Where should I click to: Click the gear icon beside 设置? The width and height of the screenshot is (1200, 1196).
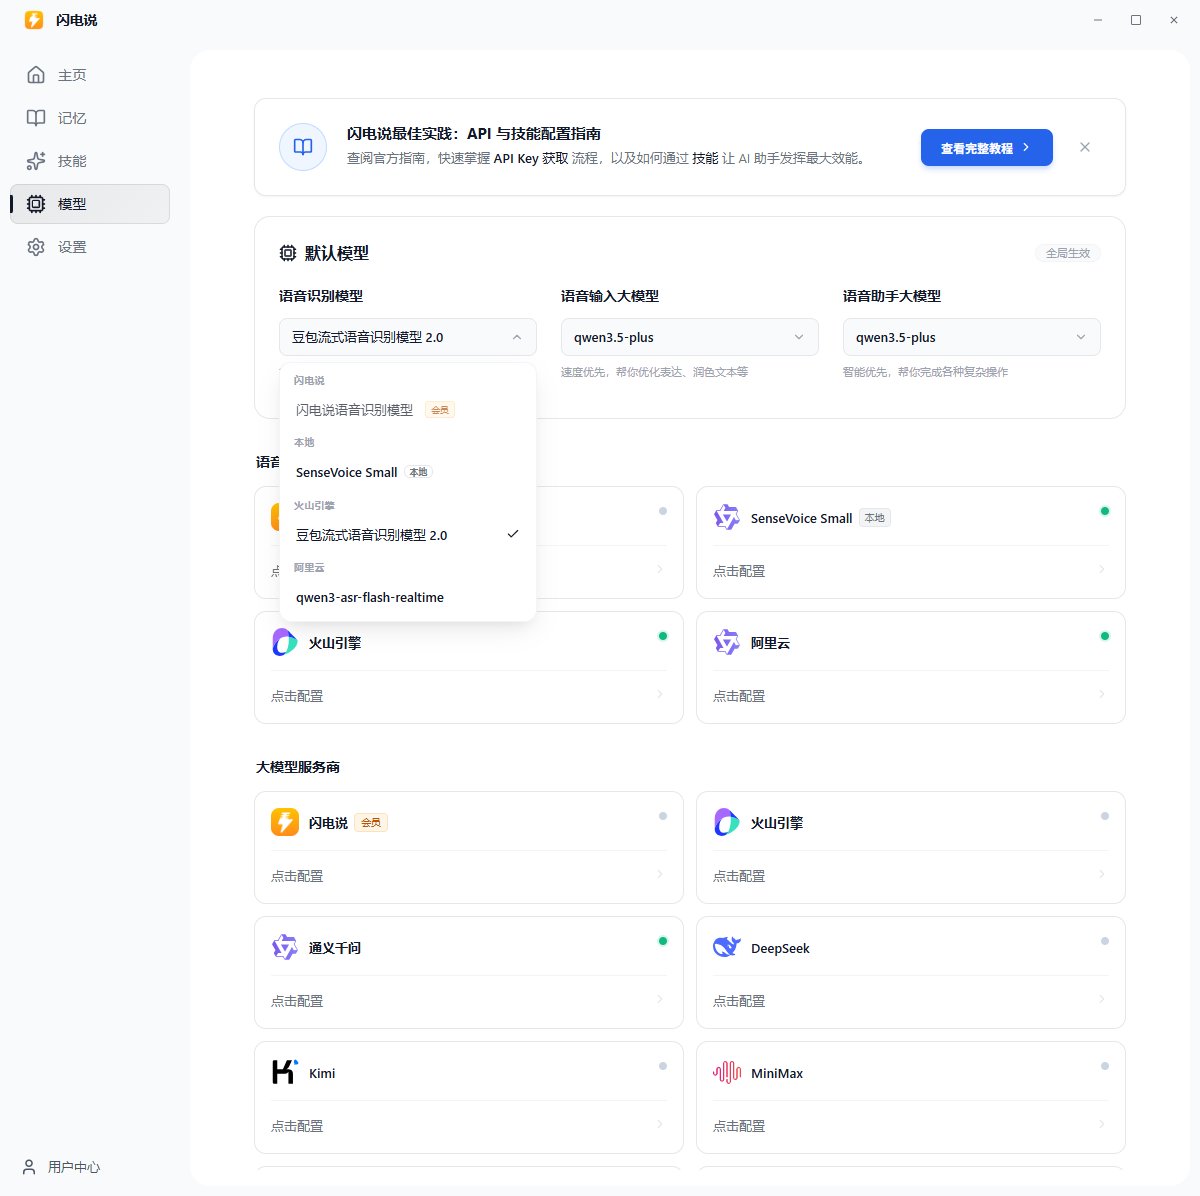coord(36,247)
